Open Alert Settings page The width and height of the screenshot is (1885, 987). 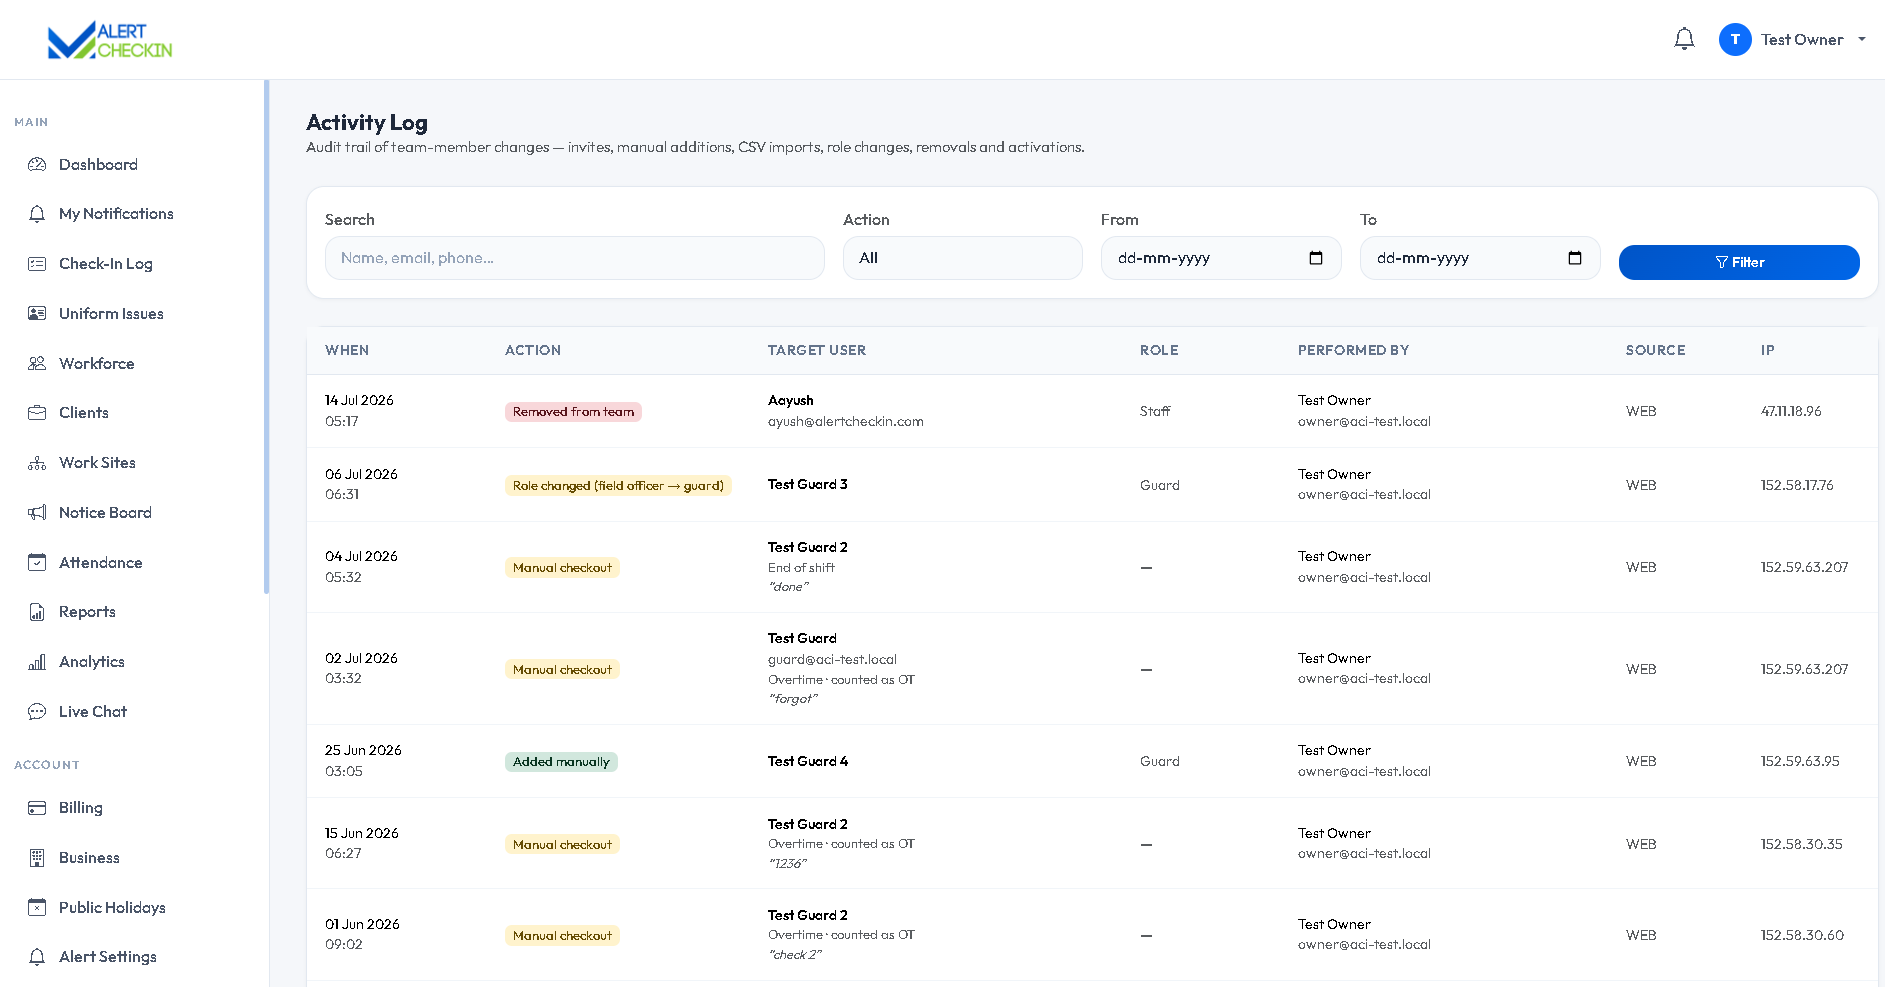pyautogui.click(x=108, y=957)
